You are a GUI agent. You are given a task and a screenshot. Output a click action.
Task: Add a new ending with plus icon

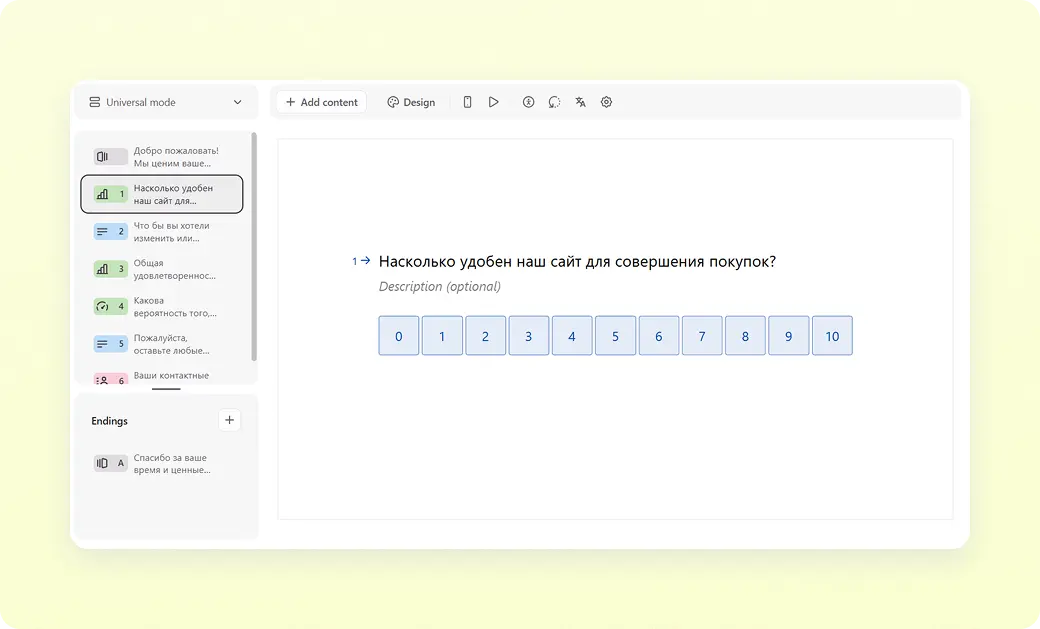[x=229, y=420]
